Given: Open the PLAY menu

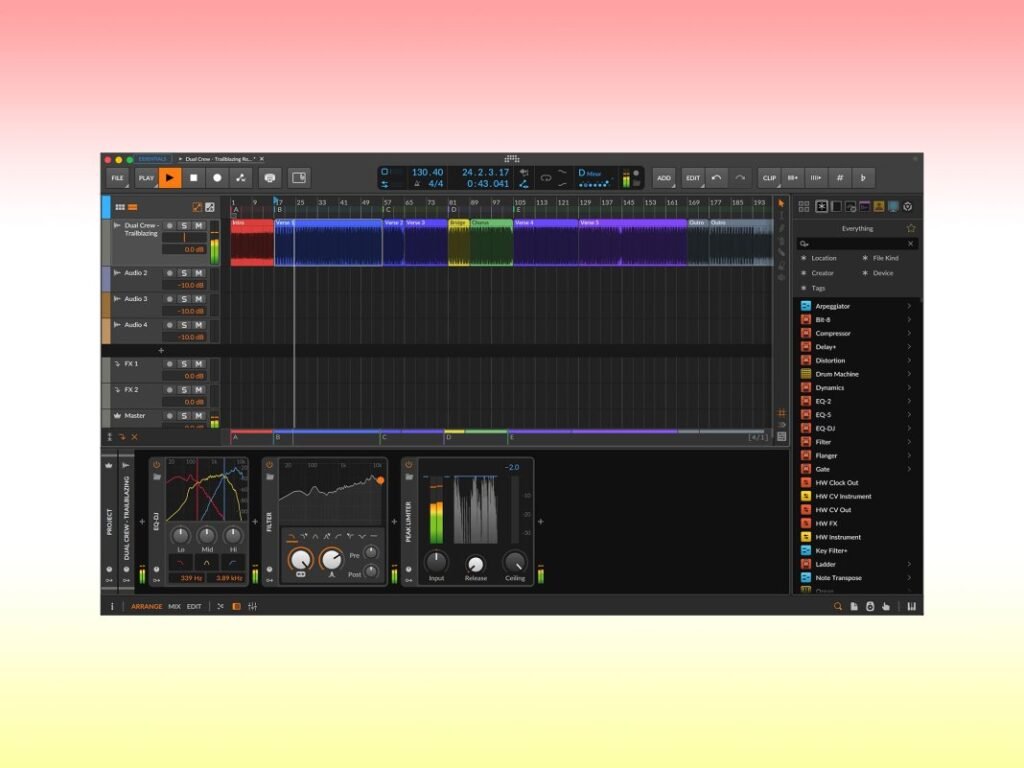Looking at the screenshot, I should click(x=146, y=178).
